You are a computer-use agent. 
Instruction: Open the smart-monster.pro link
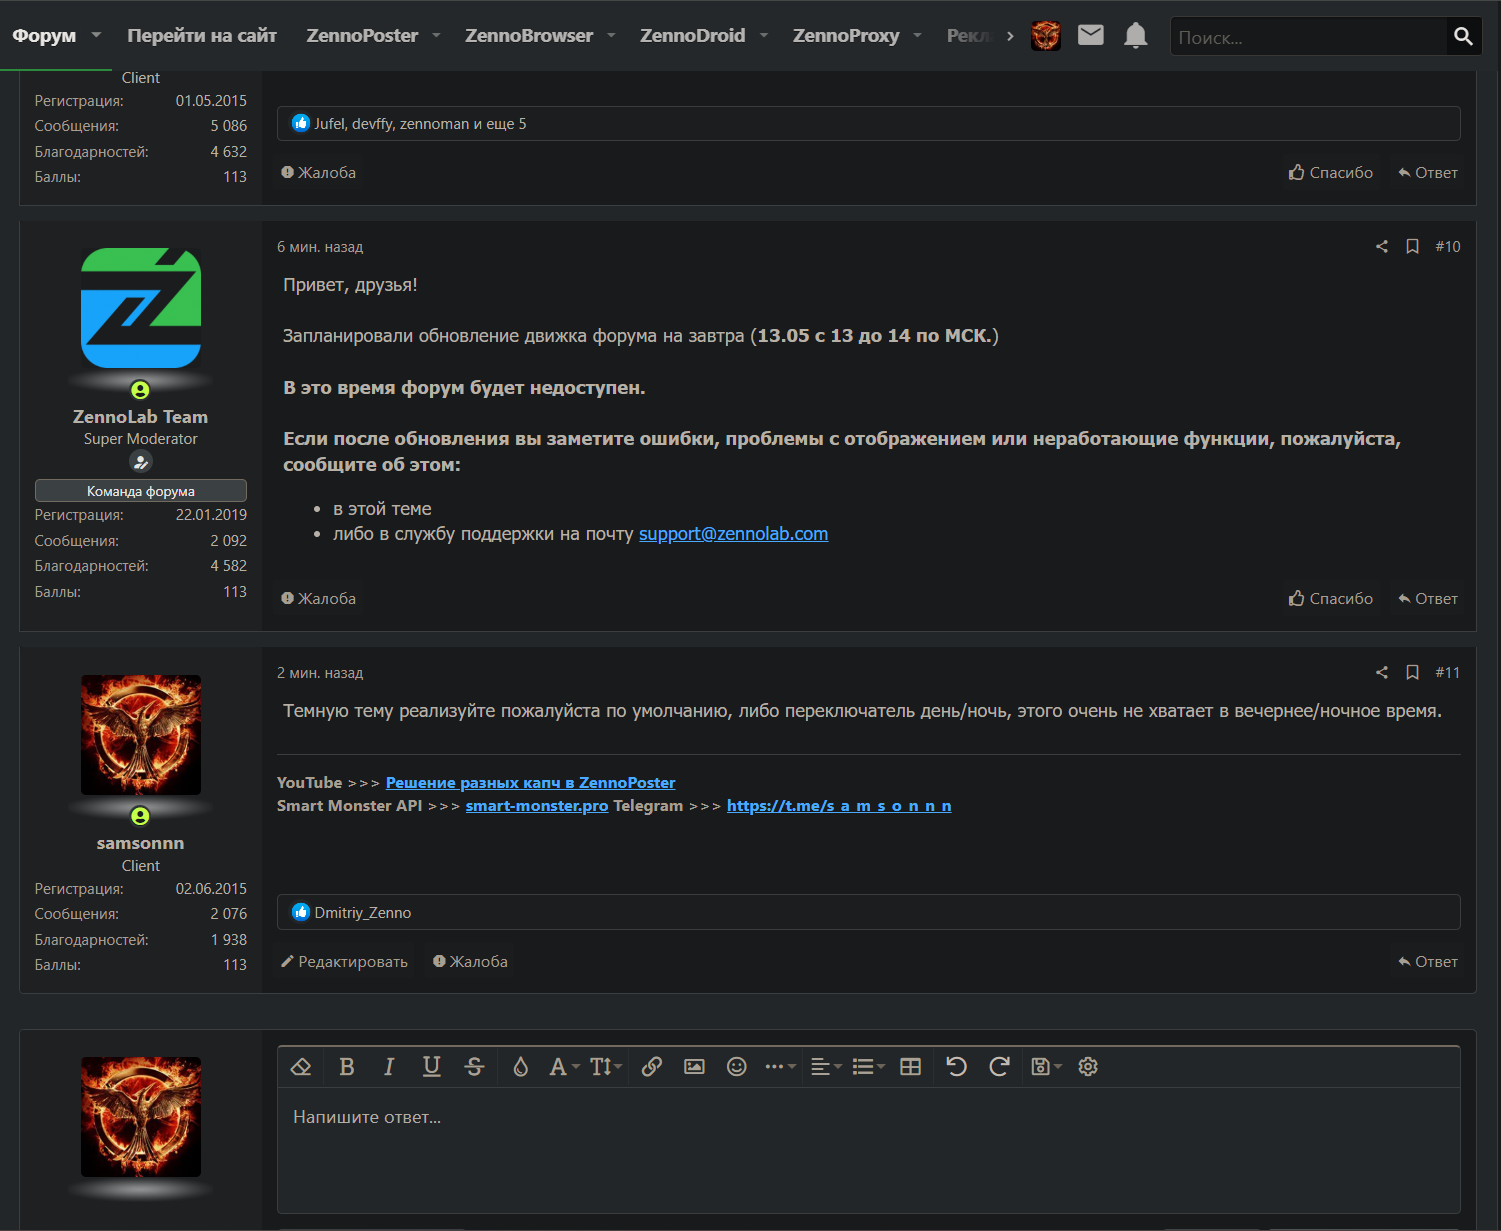tap(537, 805)
